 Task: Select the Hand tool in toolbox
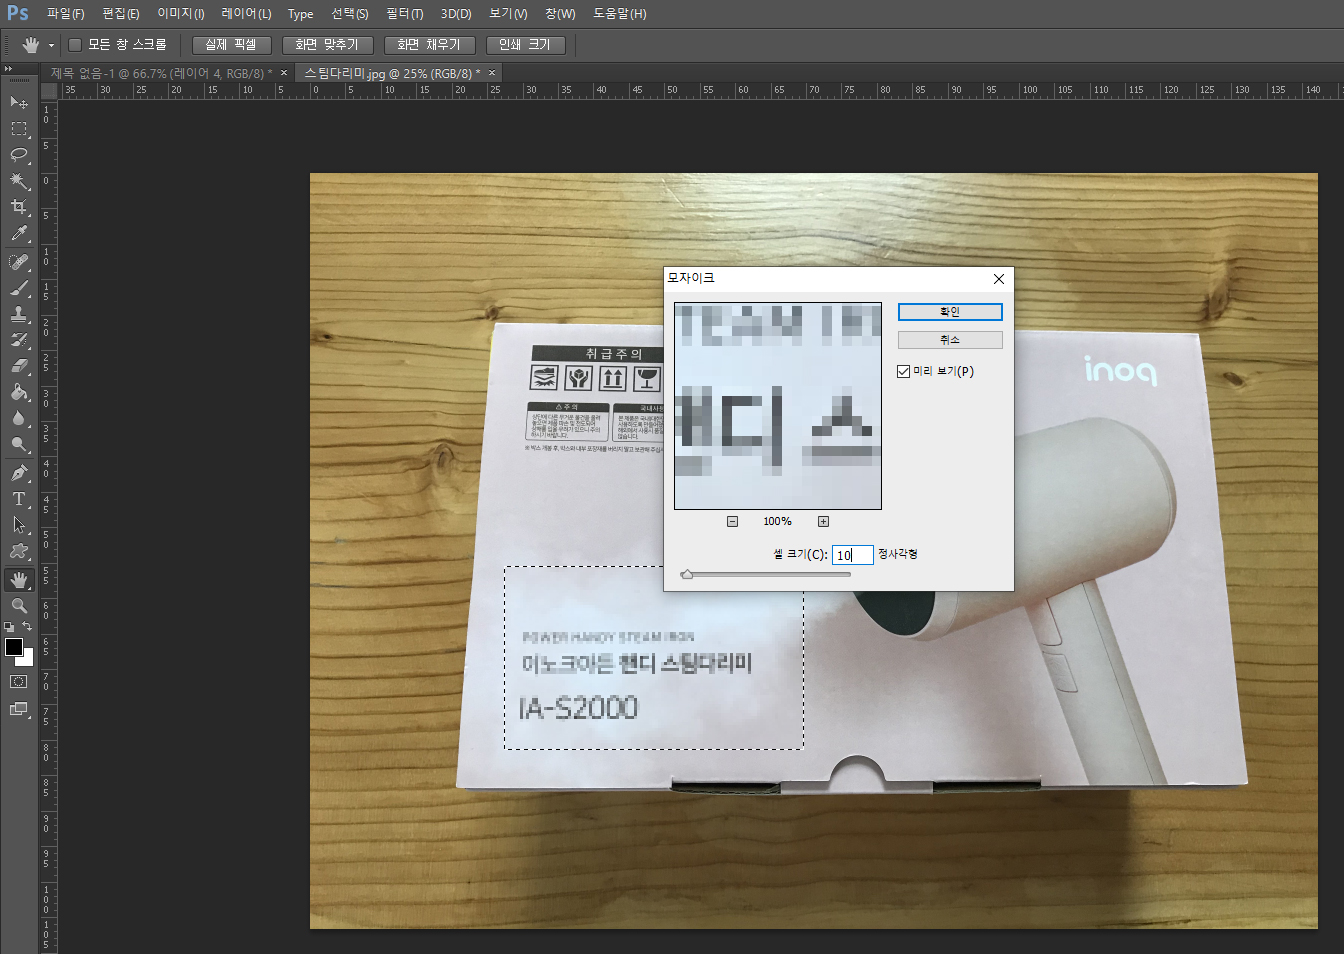click(19, 580)
